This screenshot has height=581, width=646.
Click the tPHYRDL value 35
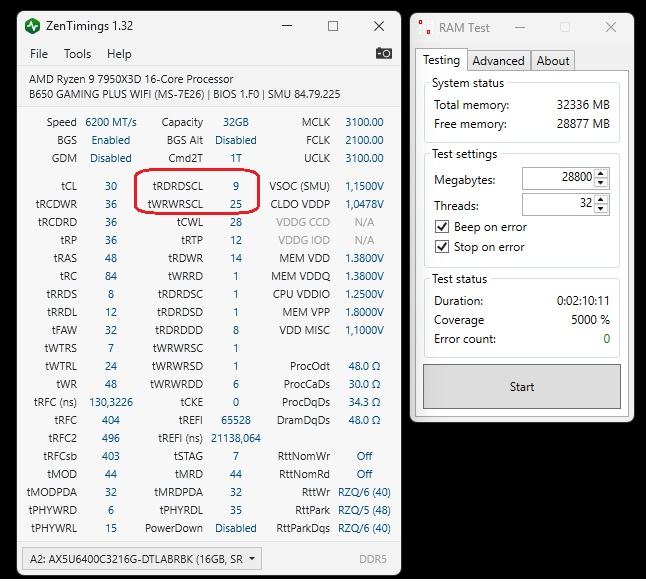[236, 510]
